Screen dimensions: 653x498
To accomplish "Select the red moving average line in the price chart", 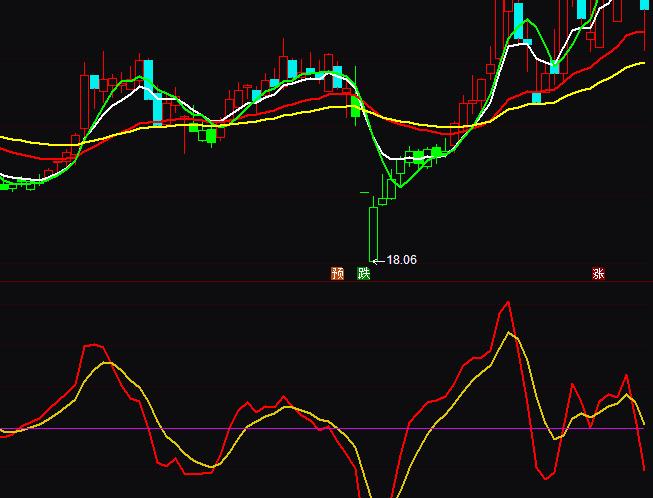I will [x=30, y=154].
